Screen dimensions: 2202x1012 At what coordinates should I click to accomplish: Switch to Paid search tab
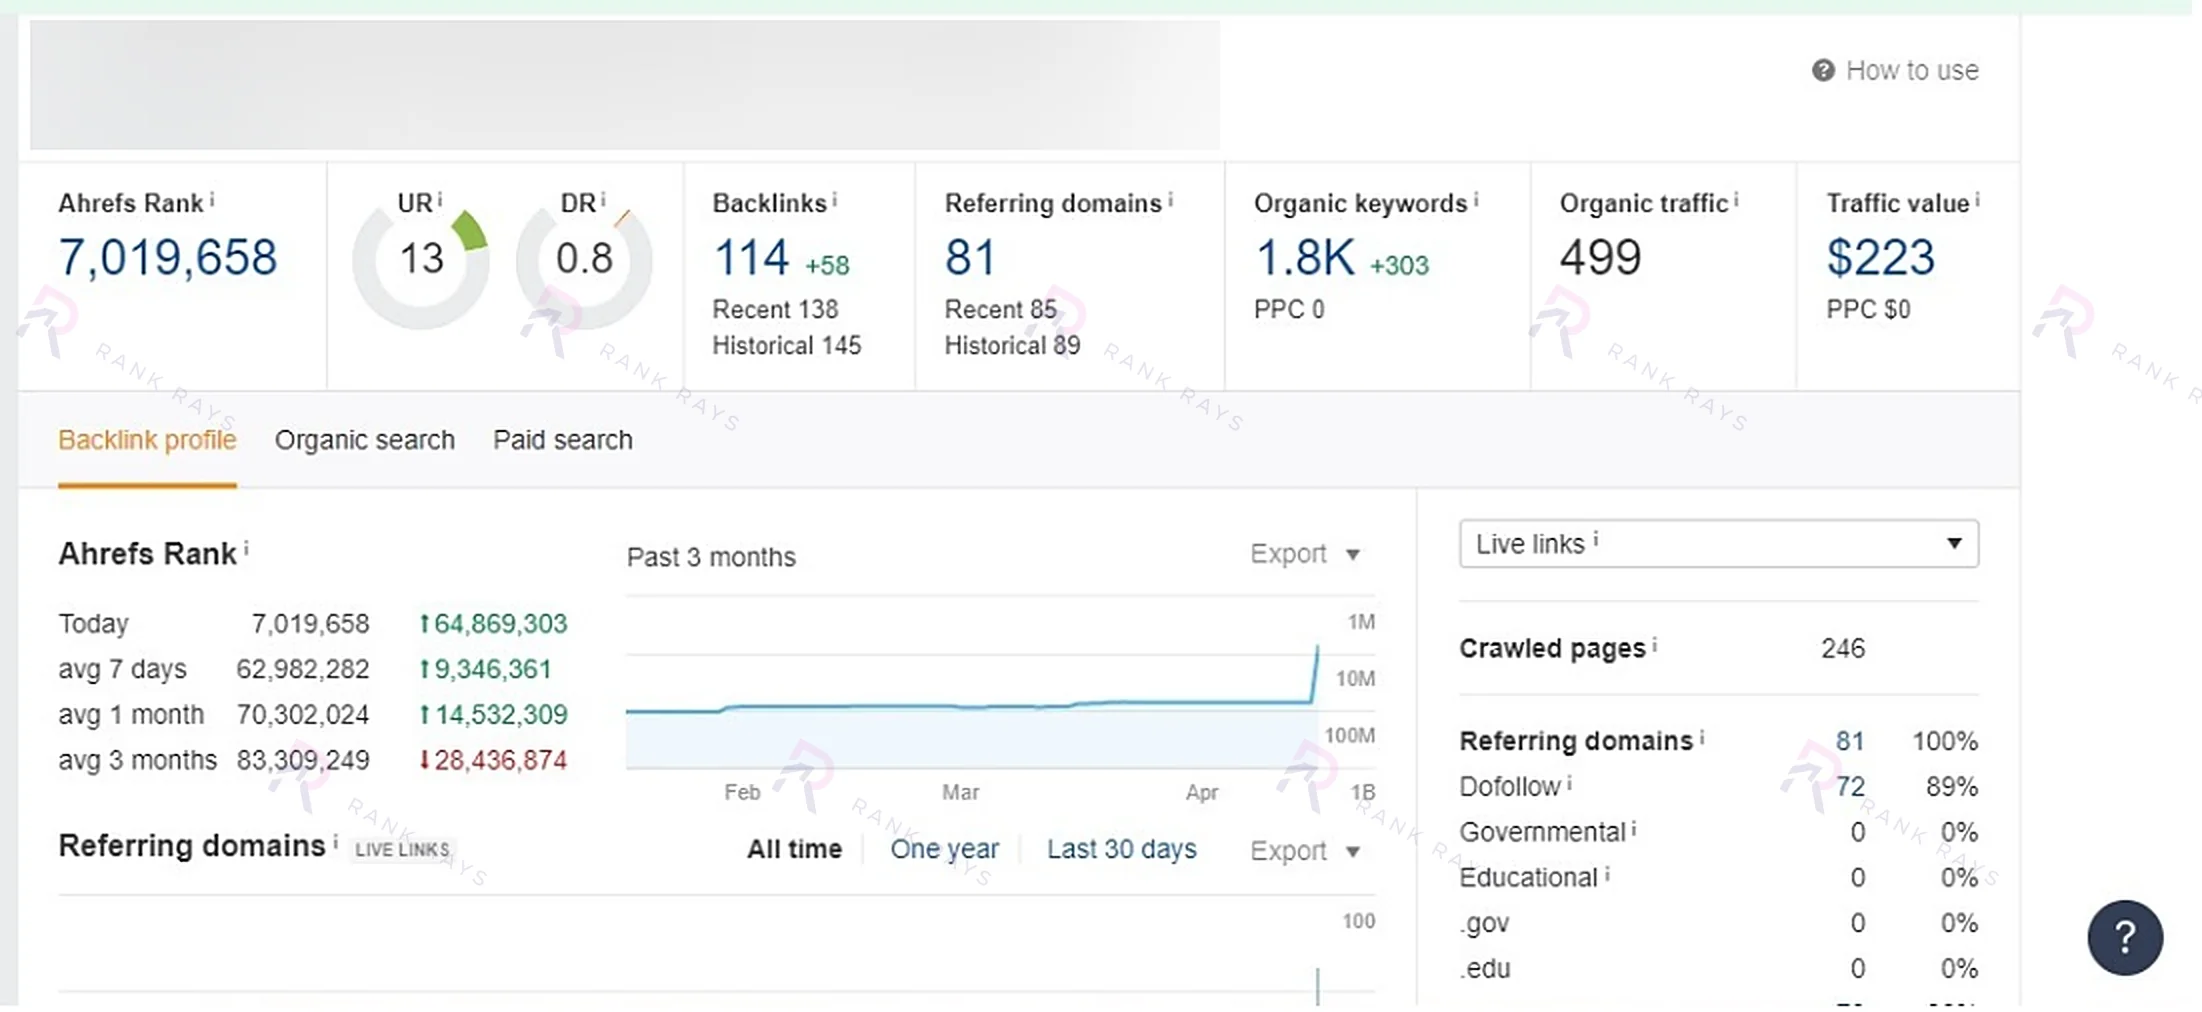(563, 440)
